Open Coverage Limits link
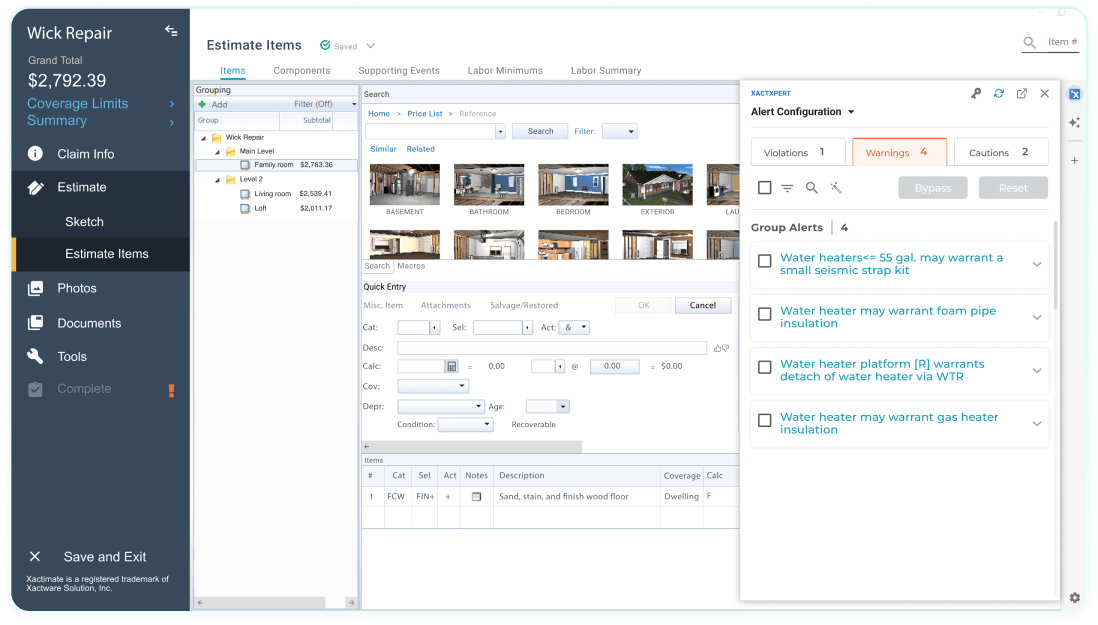The image size is (1098, 625). (x=78, y=104)
